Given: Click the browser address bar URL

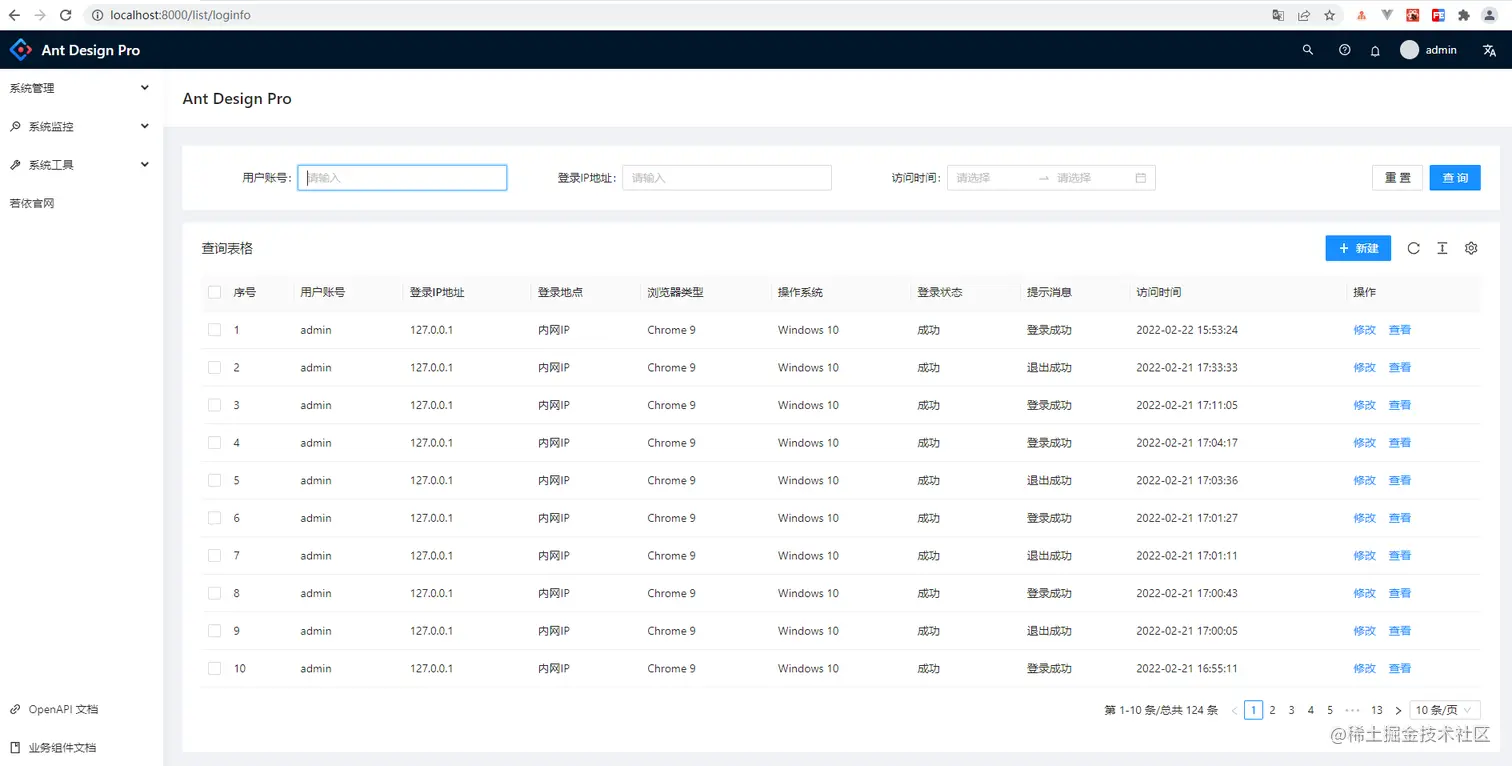Looking at the screenshot, I should click(180, 15).
